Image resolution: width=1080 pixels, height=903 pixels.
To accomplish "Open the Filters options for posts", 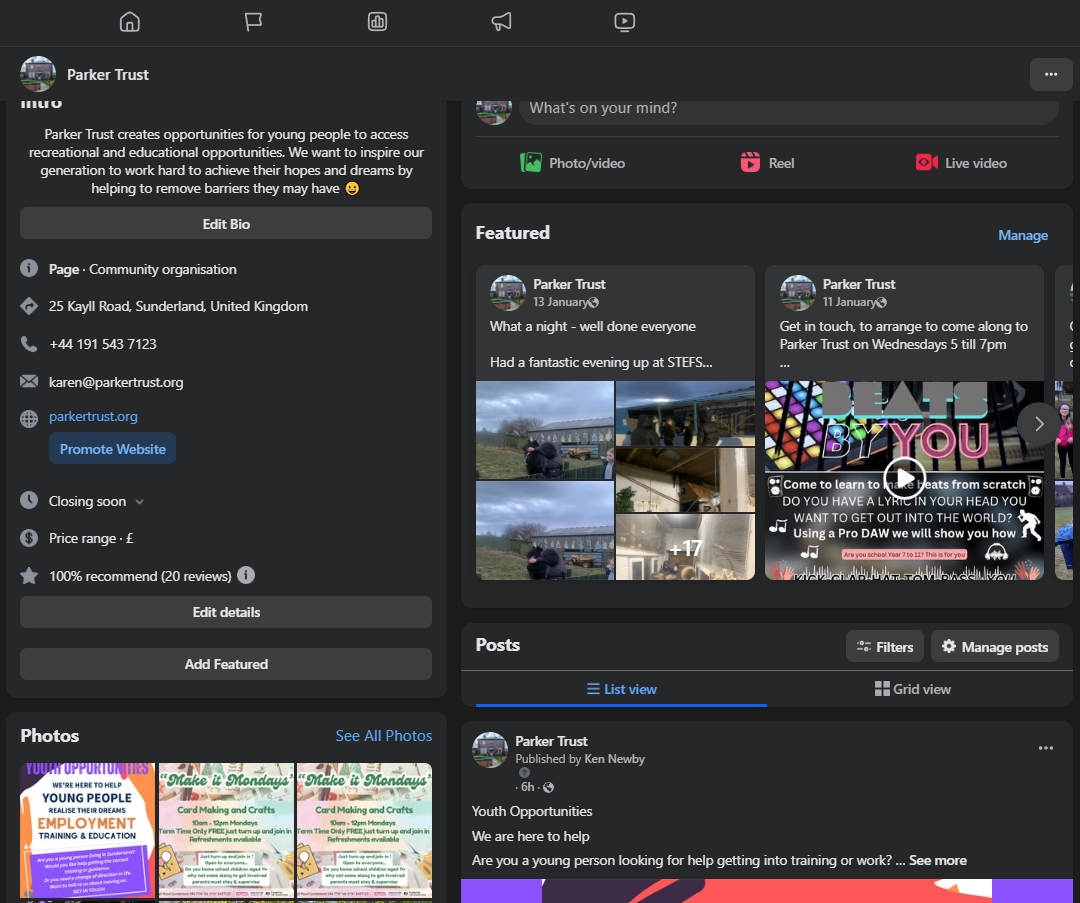I will 884,647.
